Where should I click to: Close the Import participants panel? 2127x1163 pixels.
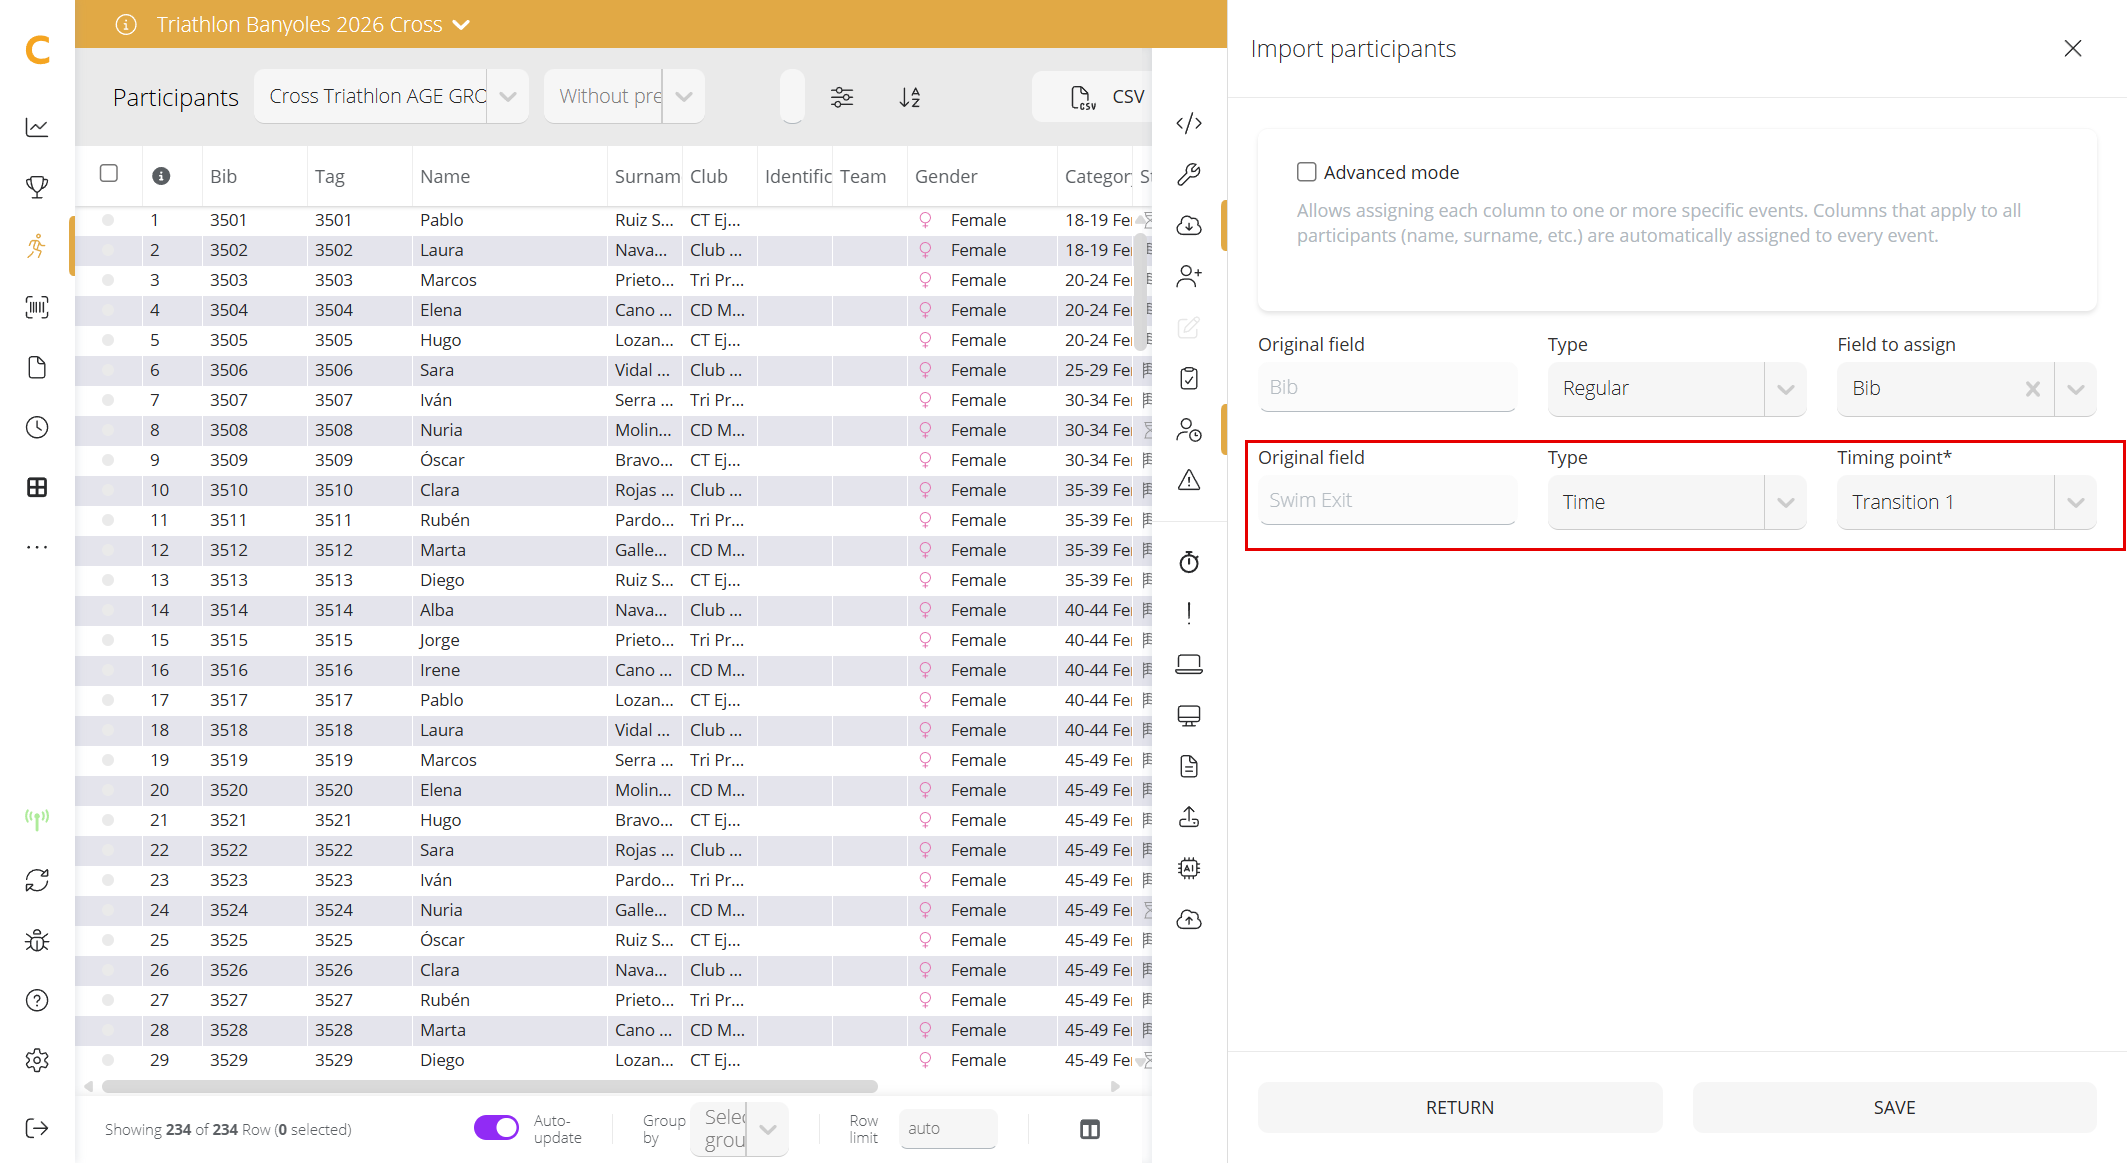2073,48
